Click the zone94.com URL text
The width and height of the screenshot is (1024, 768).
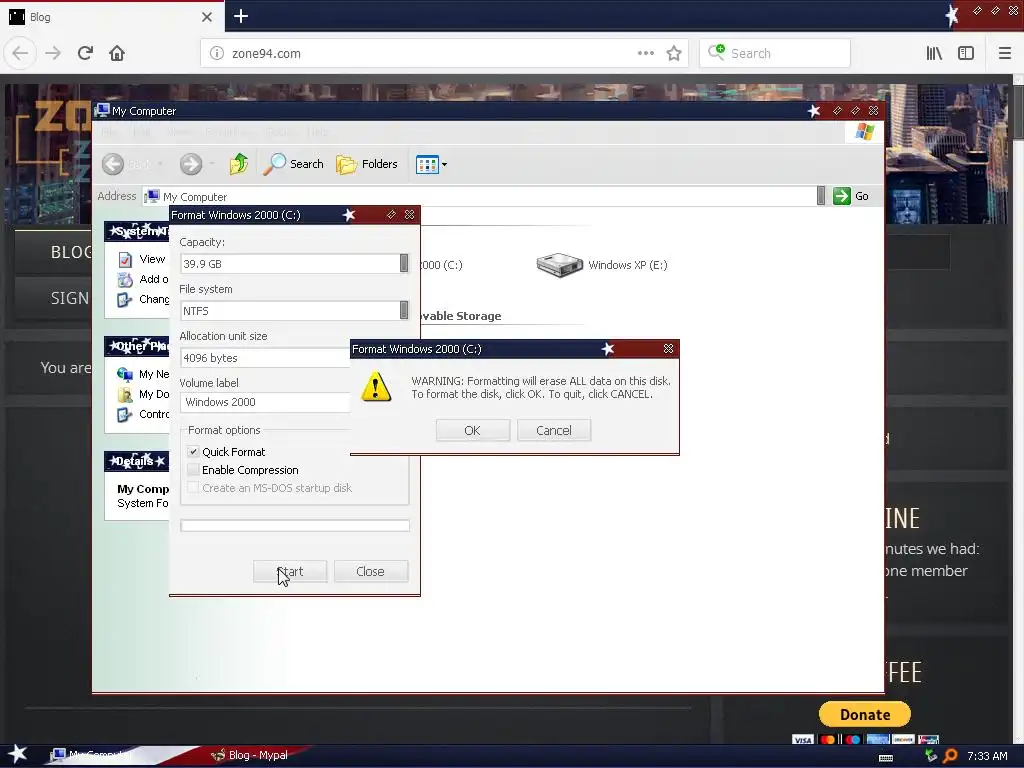(x=266, y=54)
